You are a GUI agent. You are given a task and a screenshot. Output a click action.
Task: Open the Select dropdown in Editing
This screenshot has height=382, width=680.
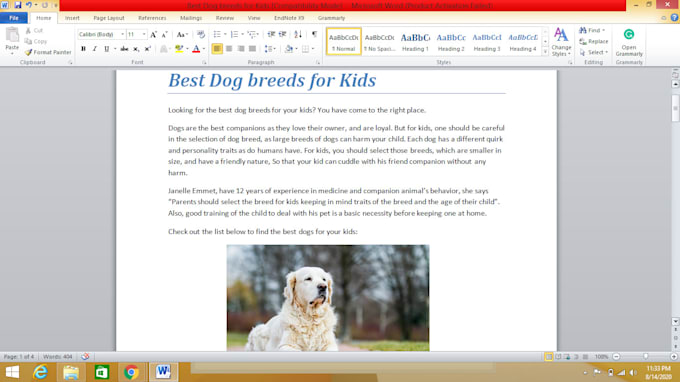(x=594, y=52)
